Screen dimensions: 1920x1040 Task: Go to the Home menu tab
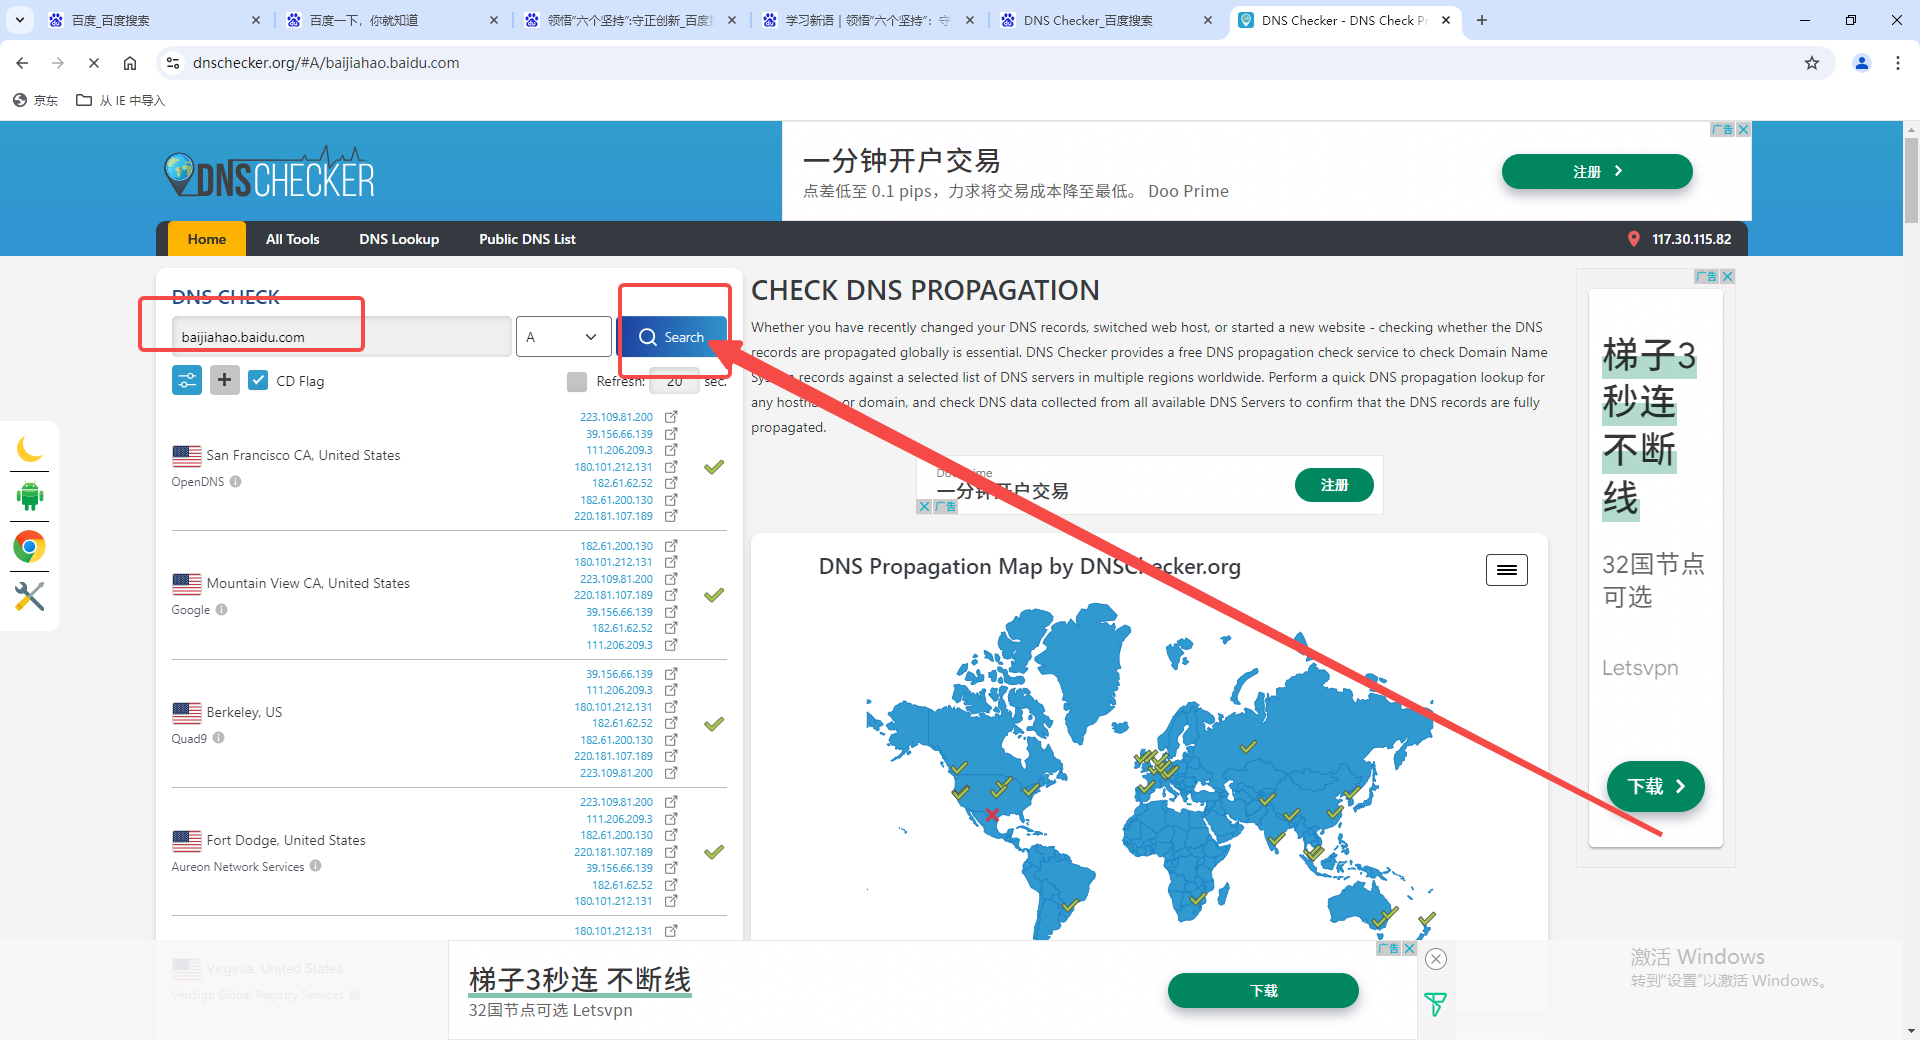pos(207,239)
